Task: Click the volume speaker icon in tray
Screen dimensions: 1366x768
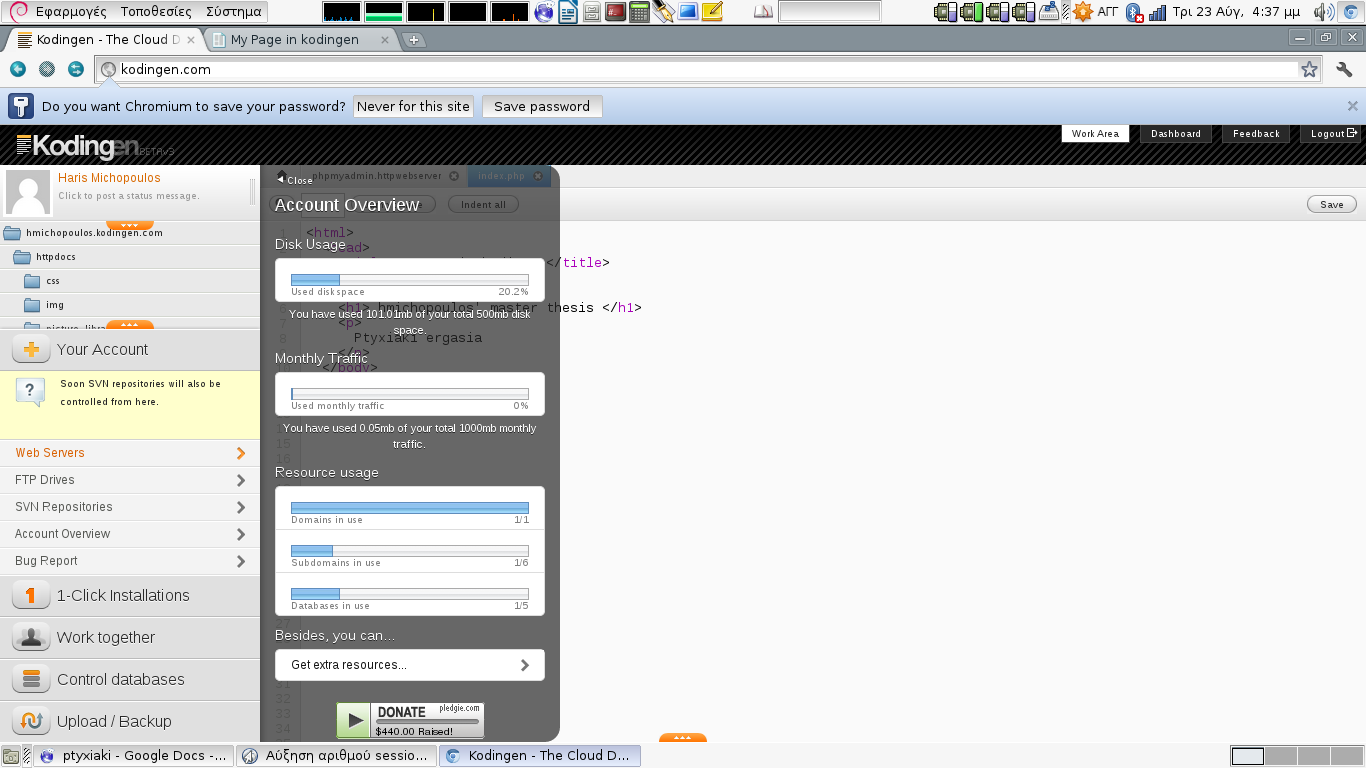Action: (x=1323, y=12)
